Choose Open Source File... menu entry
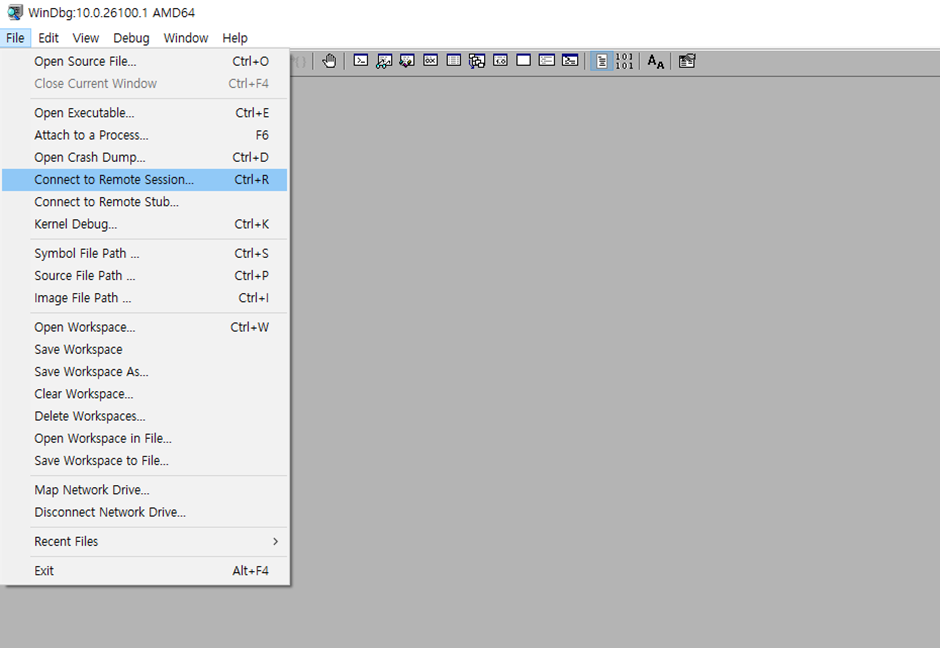The image size is (940, 648). pos(144,61)
